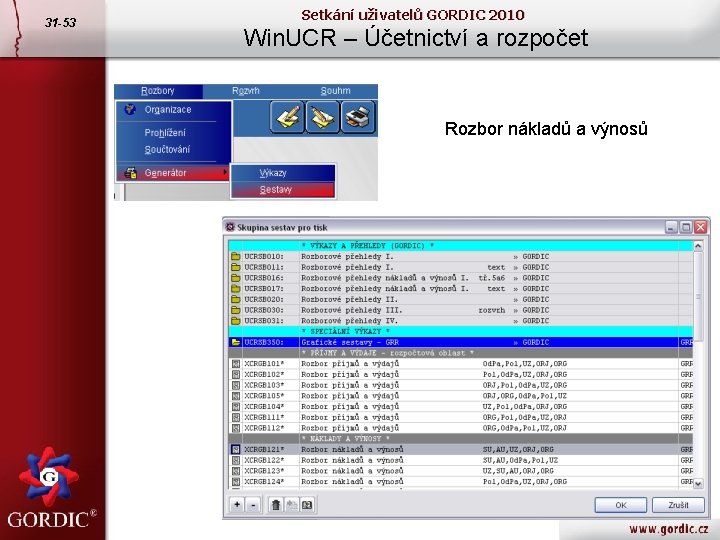Click the minus button in the dialog toolbar

point(253,505)
